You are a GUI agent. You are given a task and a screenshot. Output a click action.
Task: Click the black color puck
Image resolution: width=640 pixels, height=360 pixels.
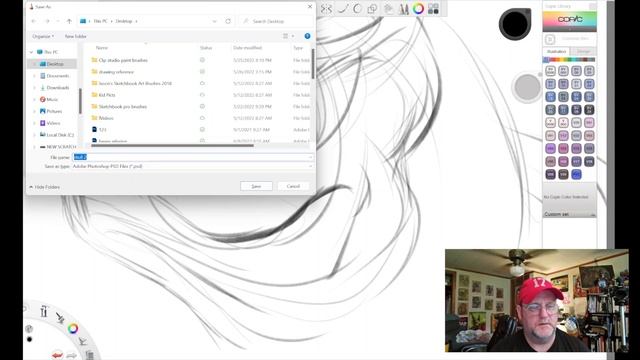(515, 24)
